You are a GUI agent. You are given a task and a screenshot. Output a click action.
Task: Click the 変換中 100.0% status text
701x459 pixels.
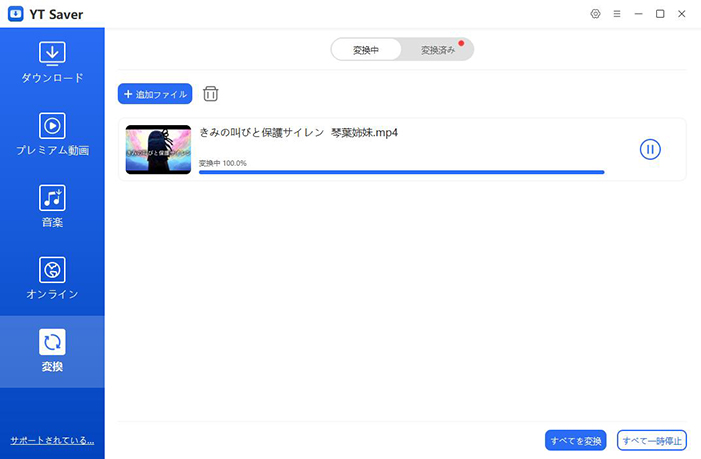tap(223, 163)
